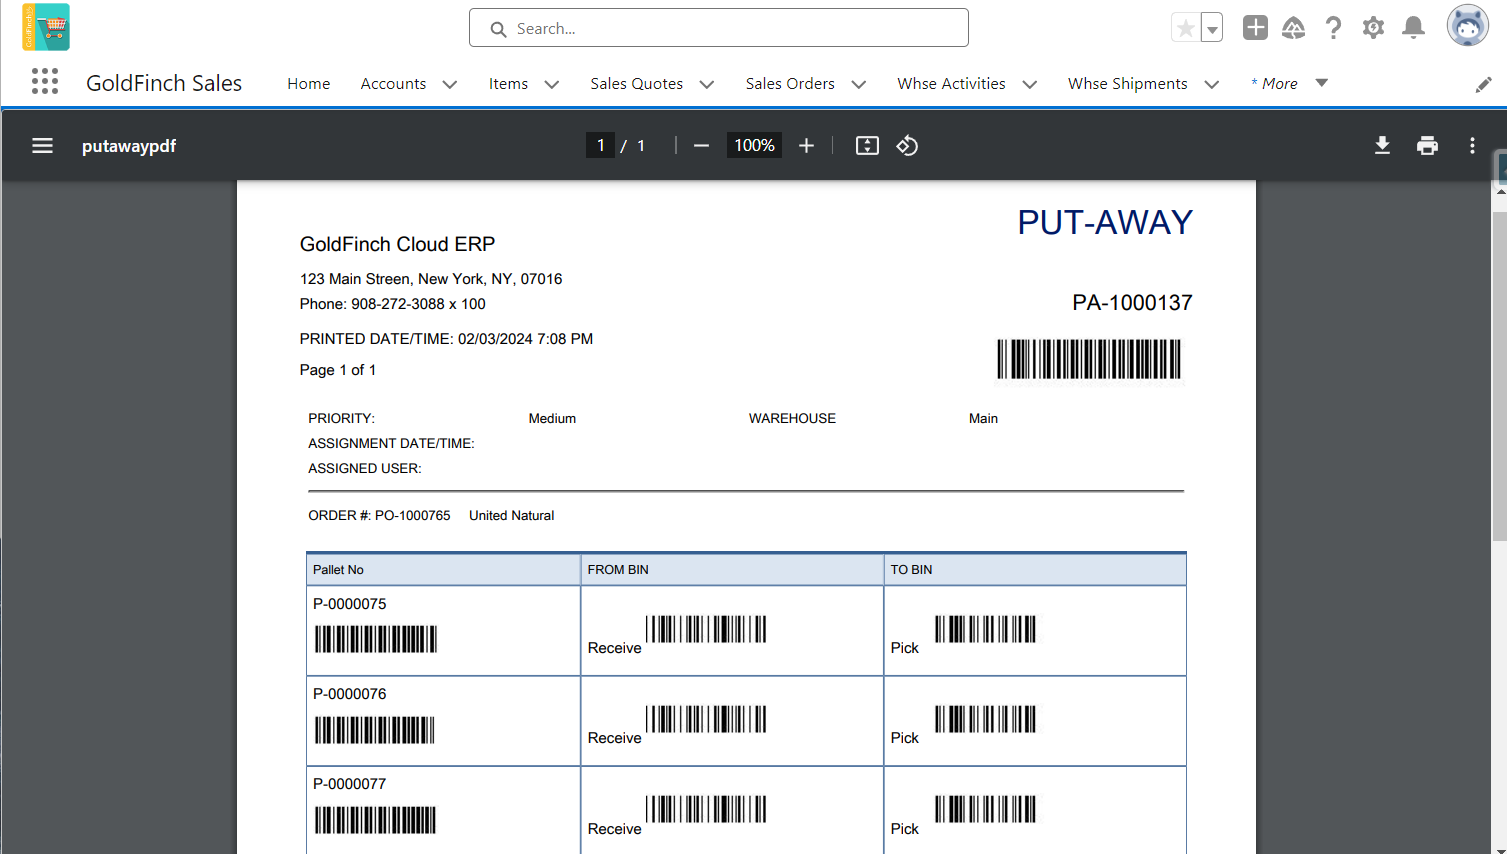Click the ORDER # PO-1000765 text
The image size is (1507, 854).
[379, 516]
